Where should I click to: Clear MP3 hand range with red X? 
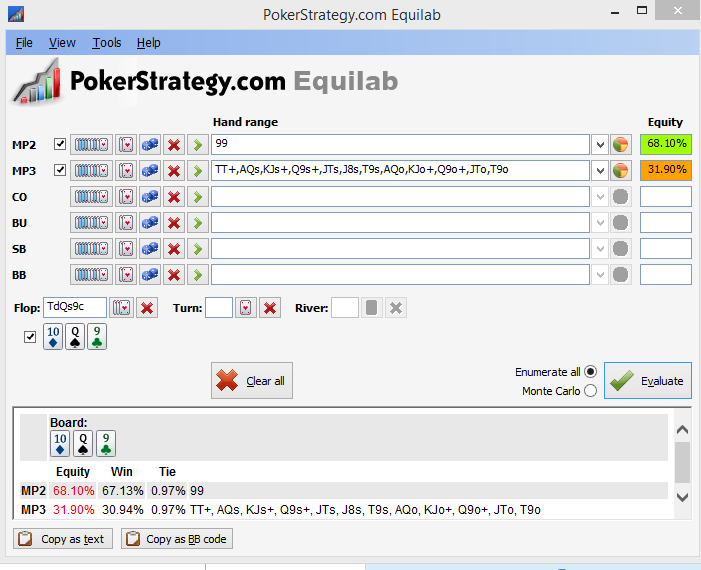pos(174,170)
